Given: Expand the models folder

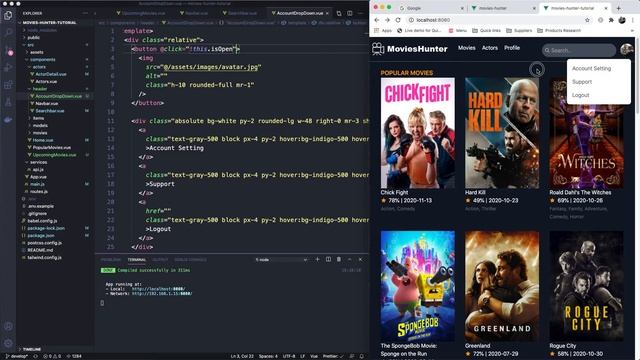Looking at the screenshot, I should [x=40, y=125].
